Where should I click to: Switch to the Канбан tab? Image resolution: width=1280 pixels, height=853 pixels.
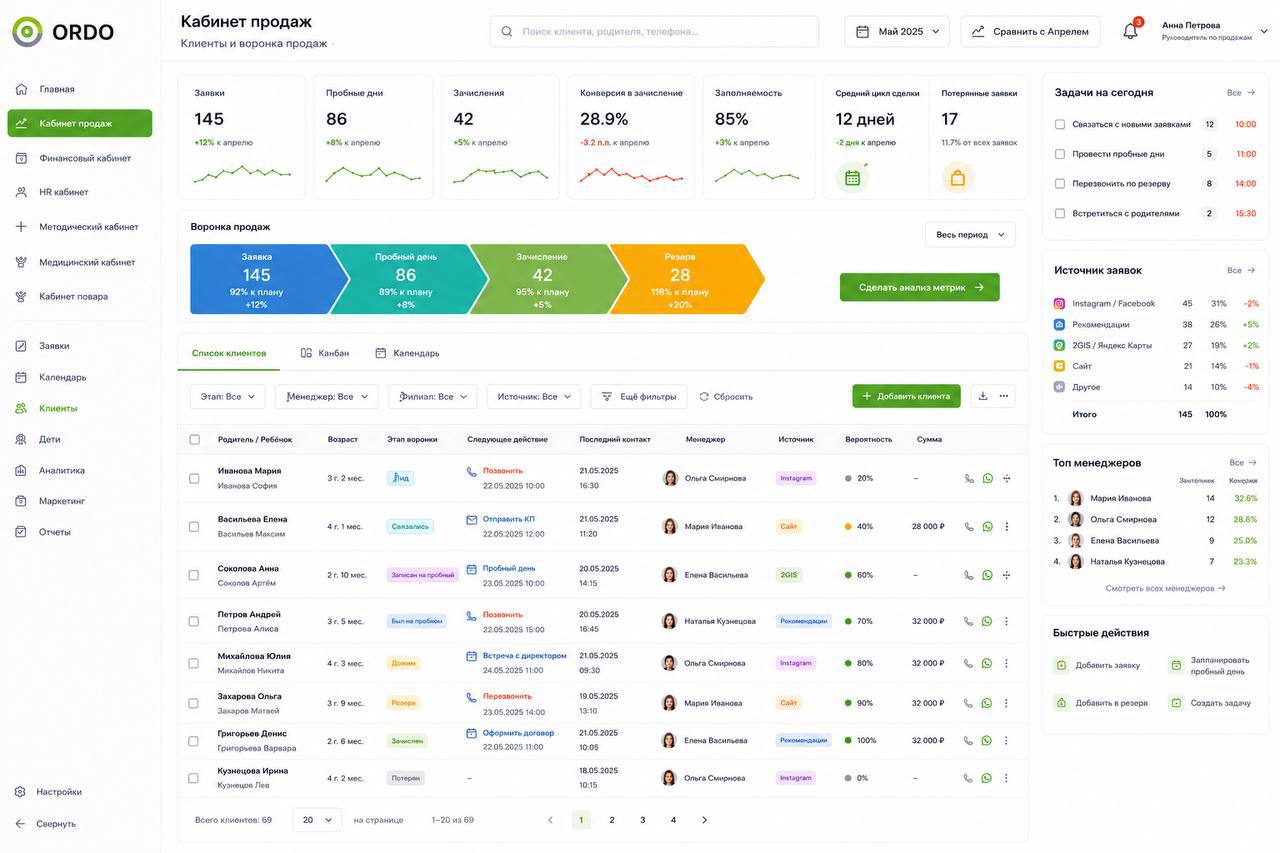(325, 353)
